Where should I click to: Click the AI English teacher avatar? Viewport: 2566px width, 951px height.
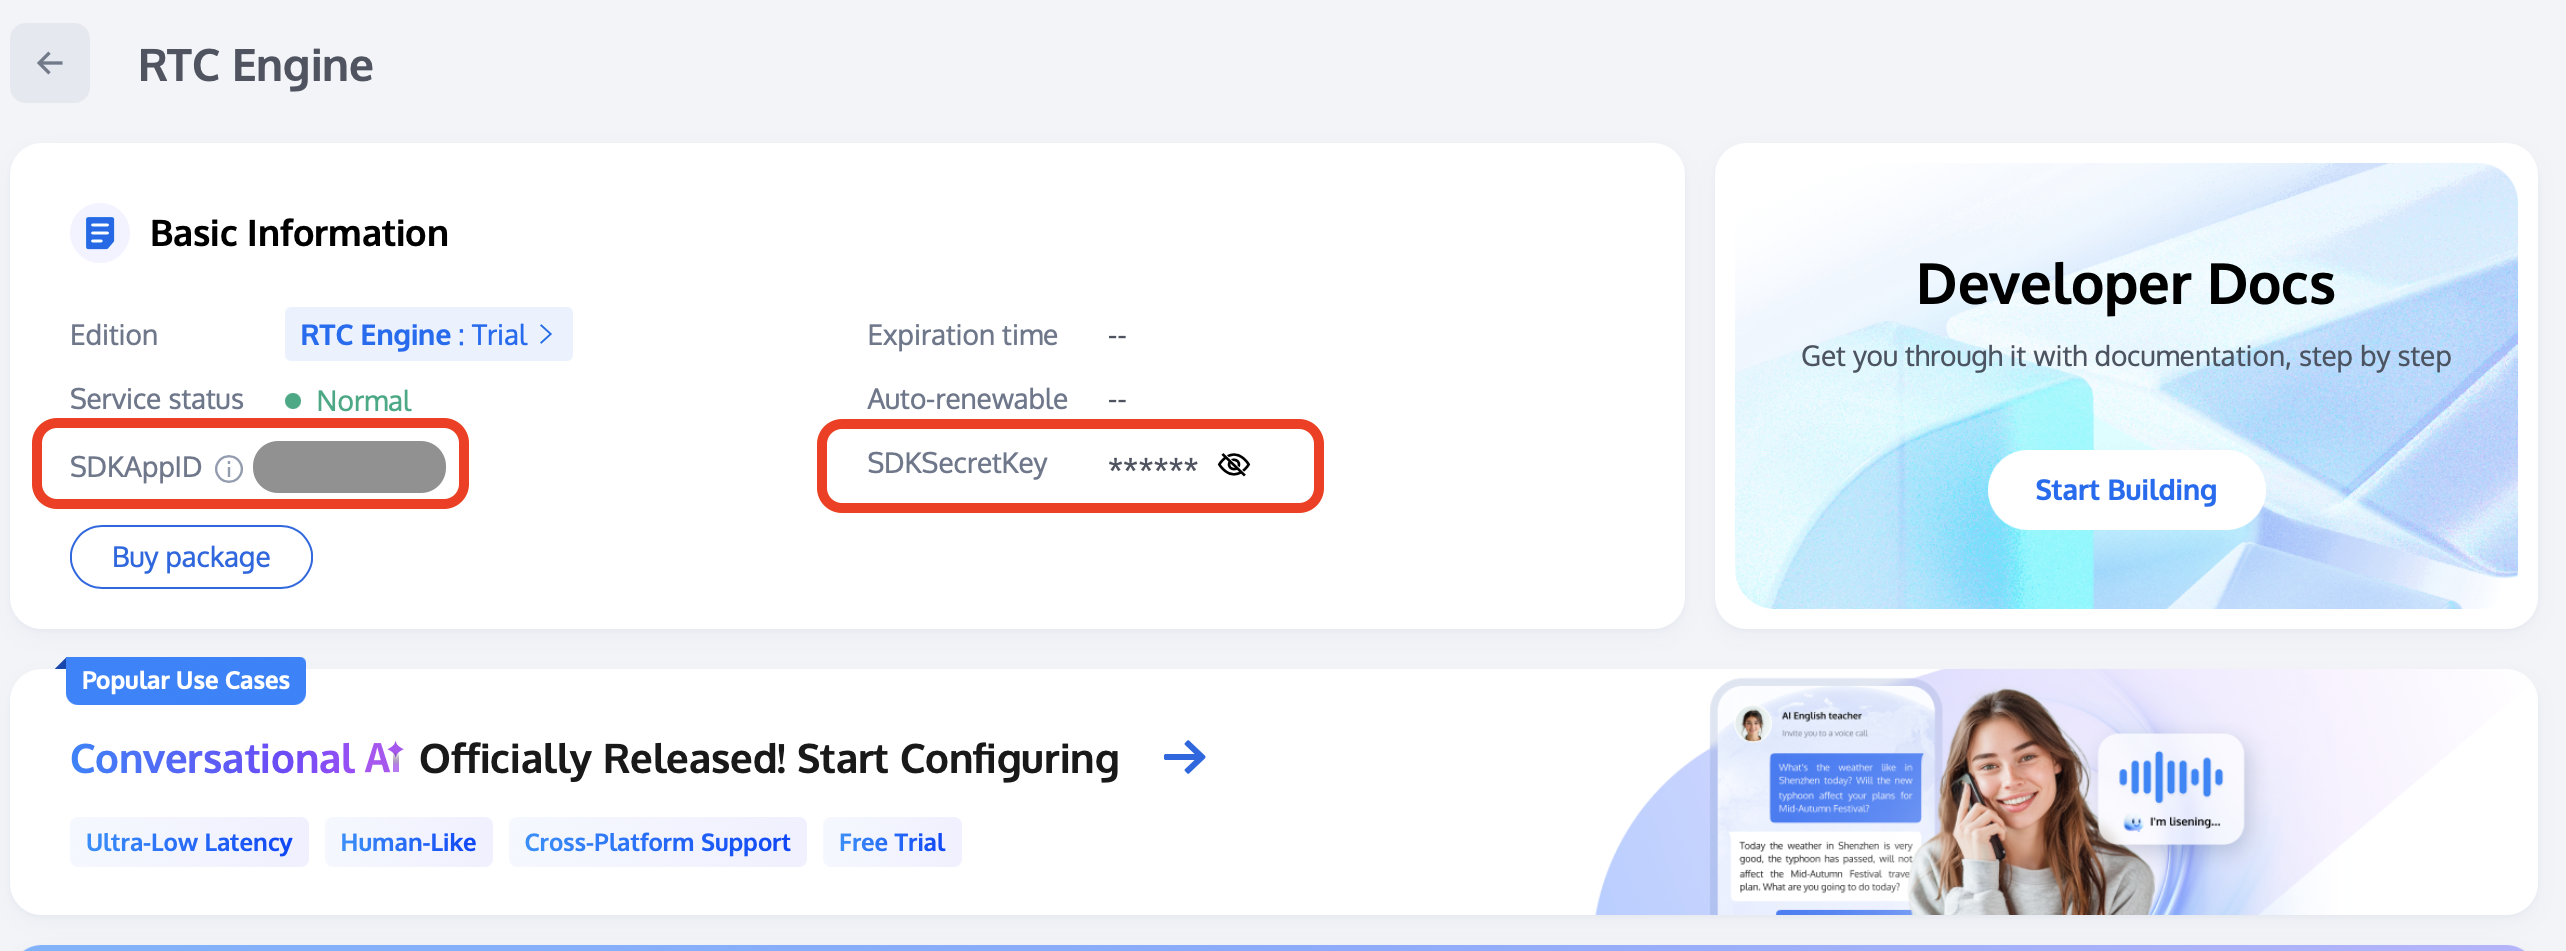click(1752, 724)
